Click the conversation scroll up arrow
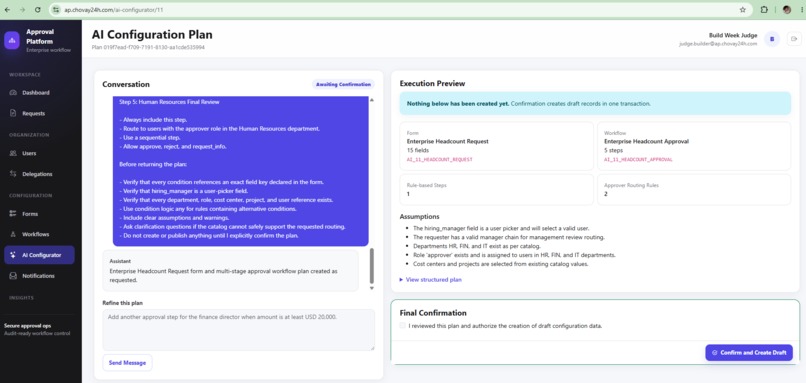Image resolution: width=806 pixels, height=383 pixels. pos(372,100)
